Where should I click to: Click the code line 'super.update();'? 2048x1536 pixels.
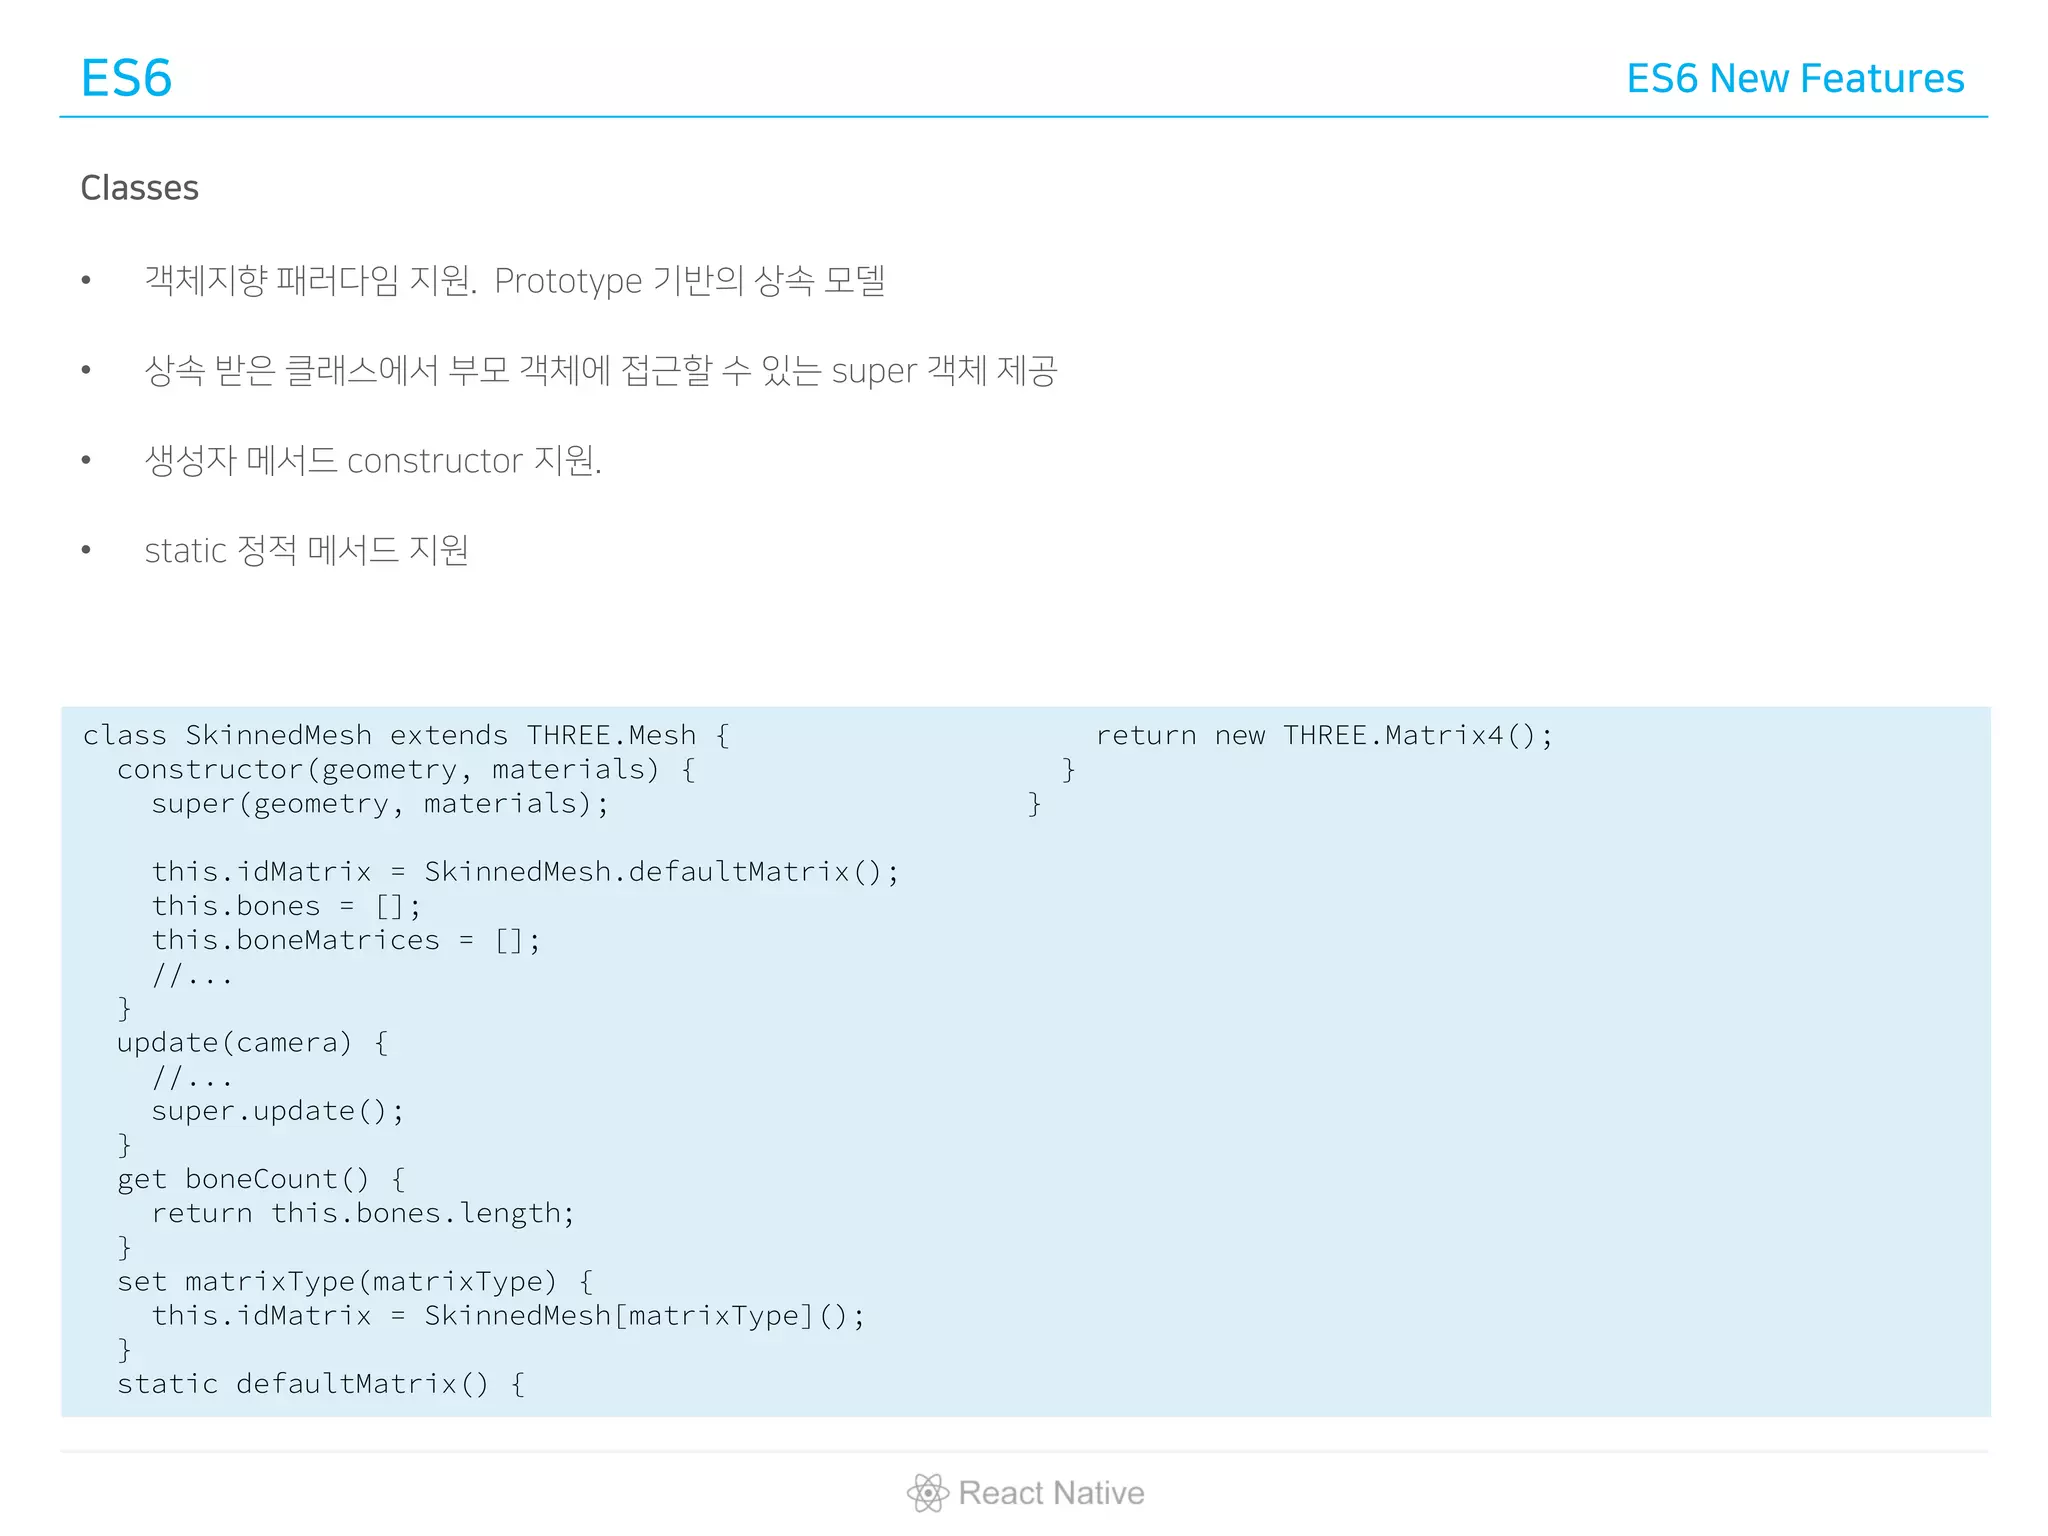point(278,1111)
